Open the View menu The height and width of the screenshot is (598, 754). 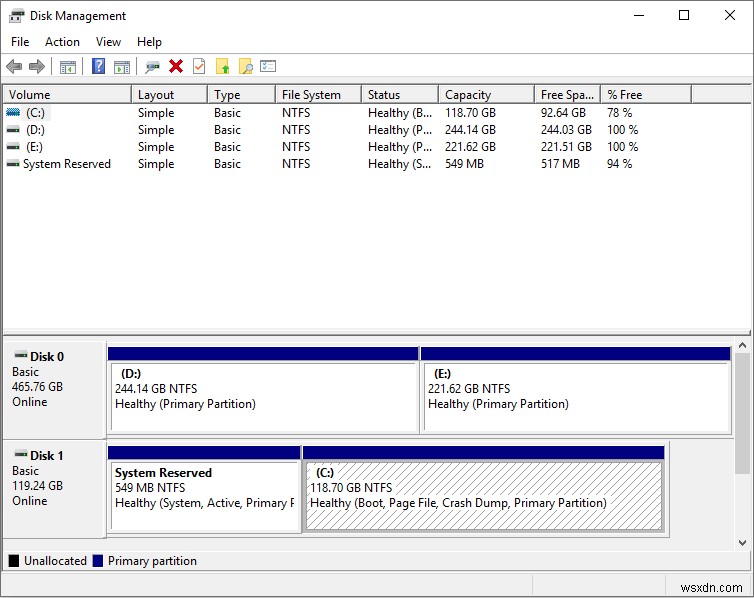108,42
